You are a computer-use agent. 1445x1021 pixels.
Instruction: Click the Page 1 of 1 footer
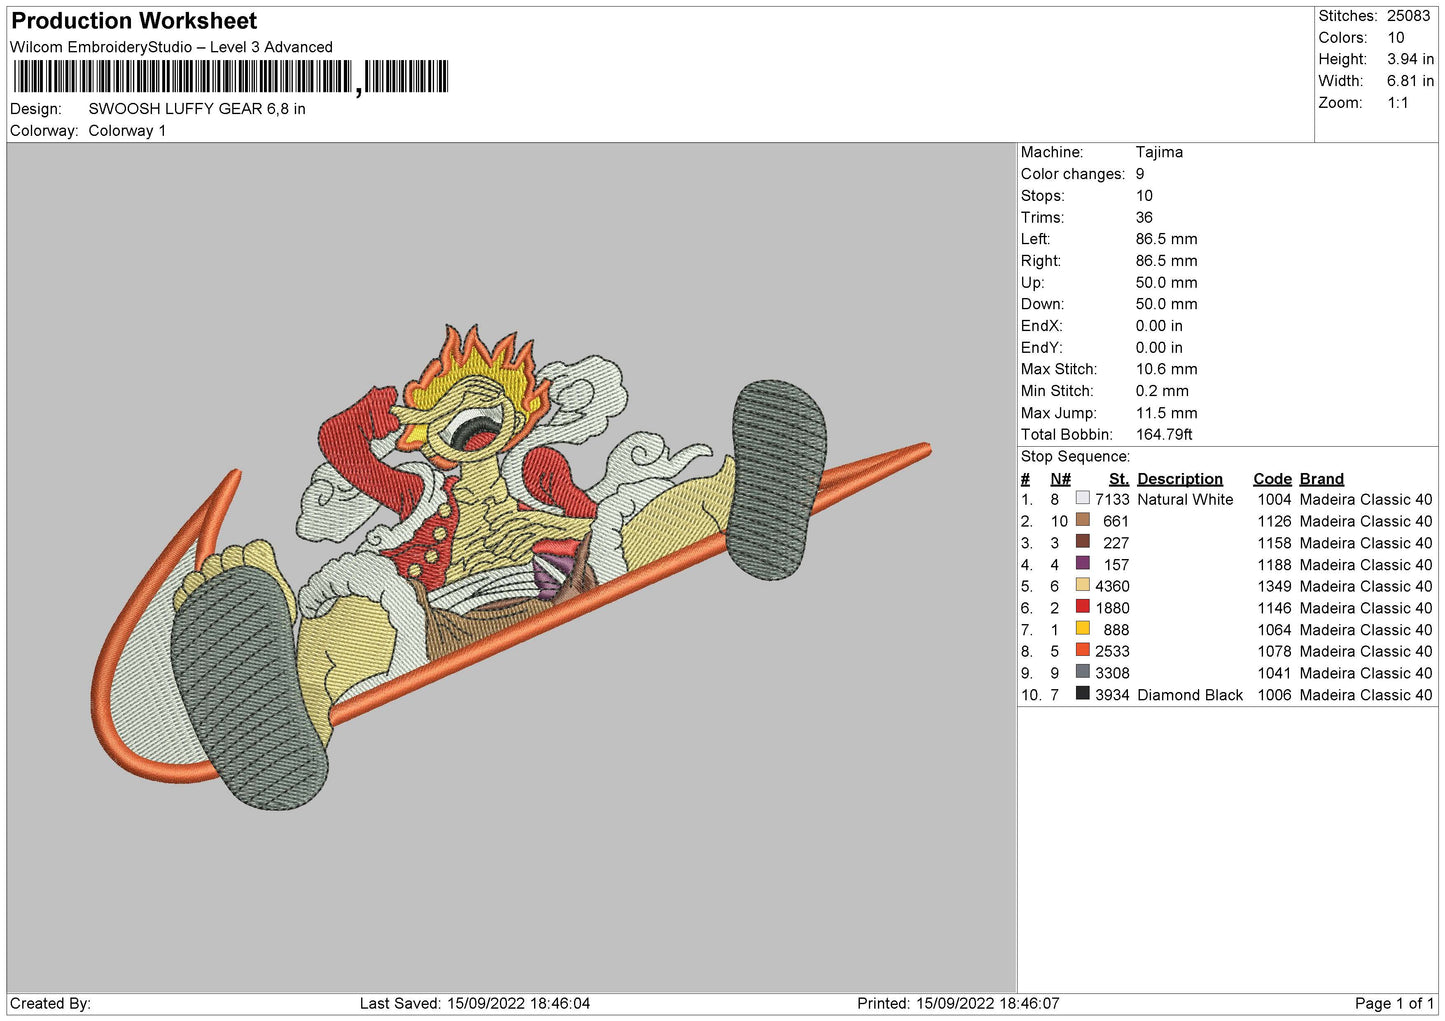[x=1393, y=1003]
